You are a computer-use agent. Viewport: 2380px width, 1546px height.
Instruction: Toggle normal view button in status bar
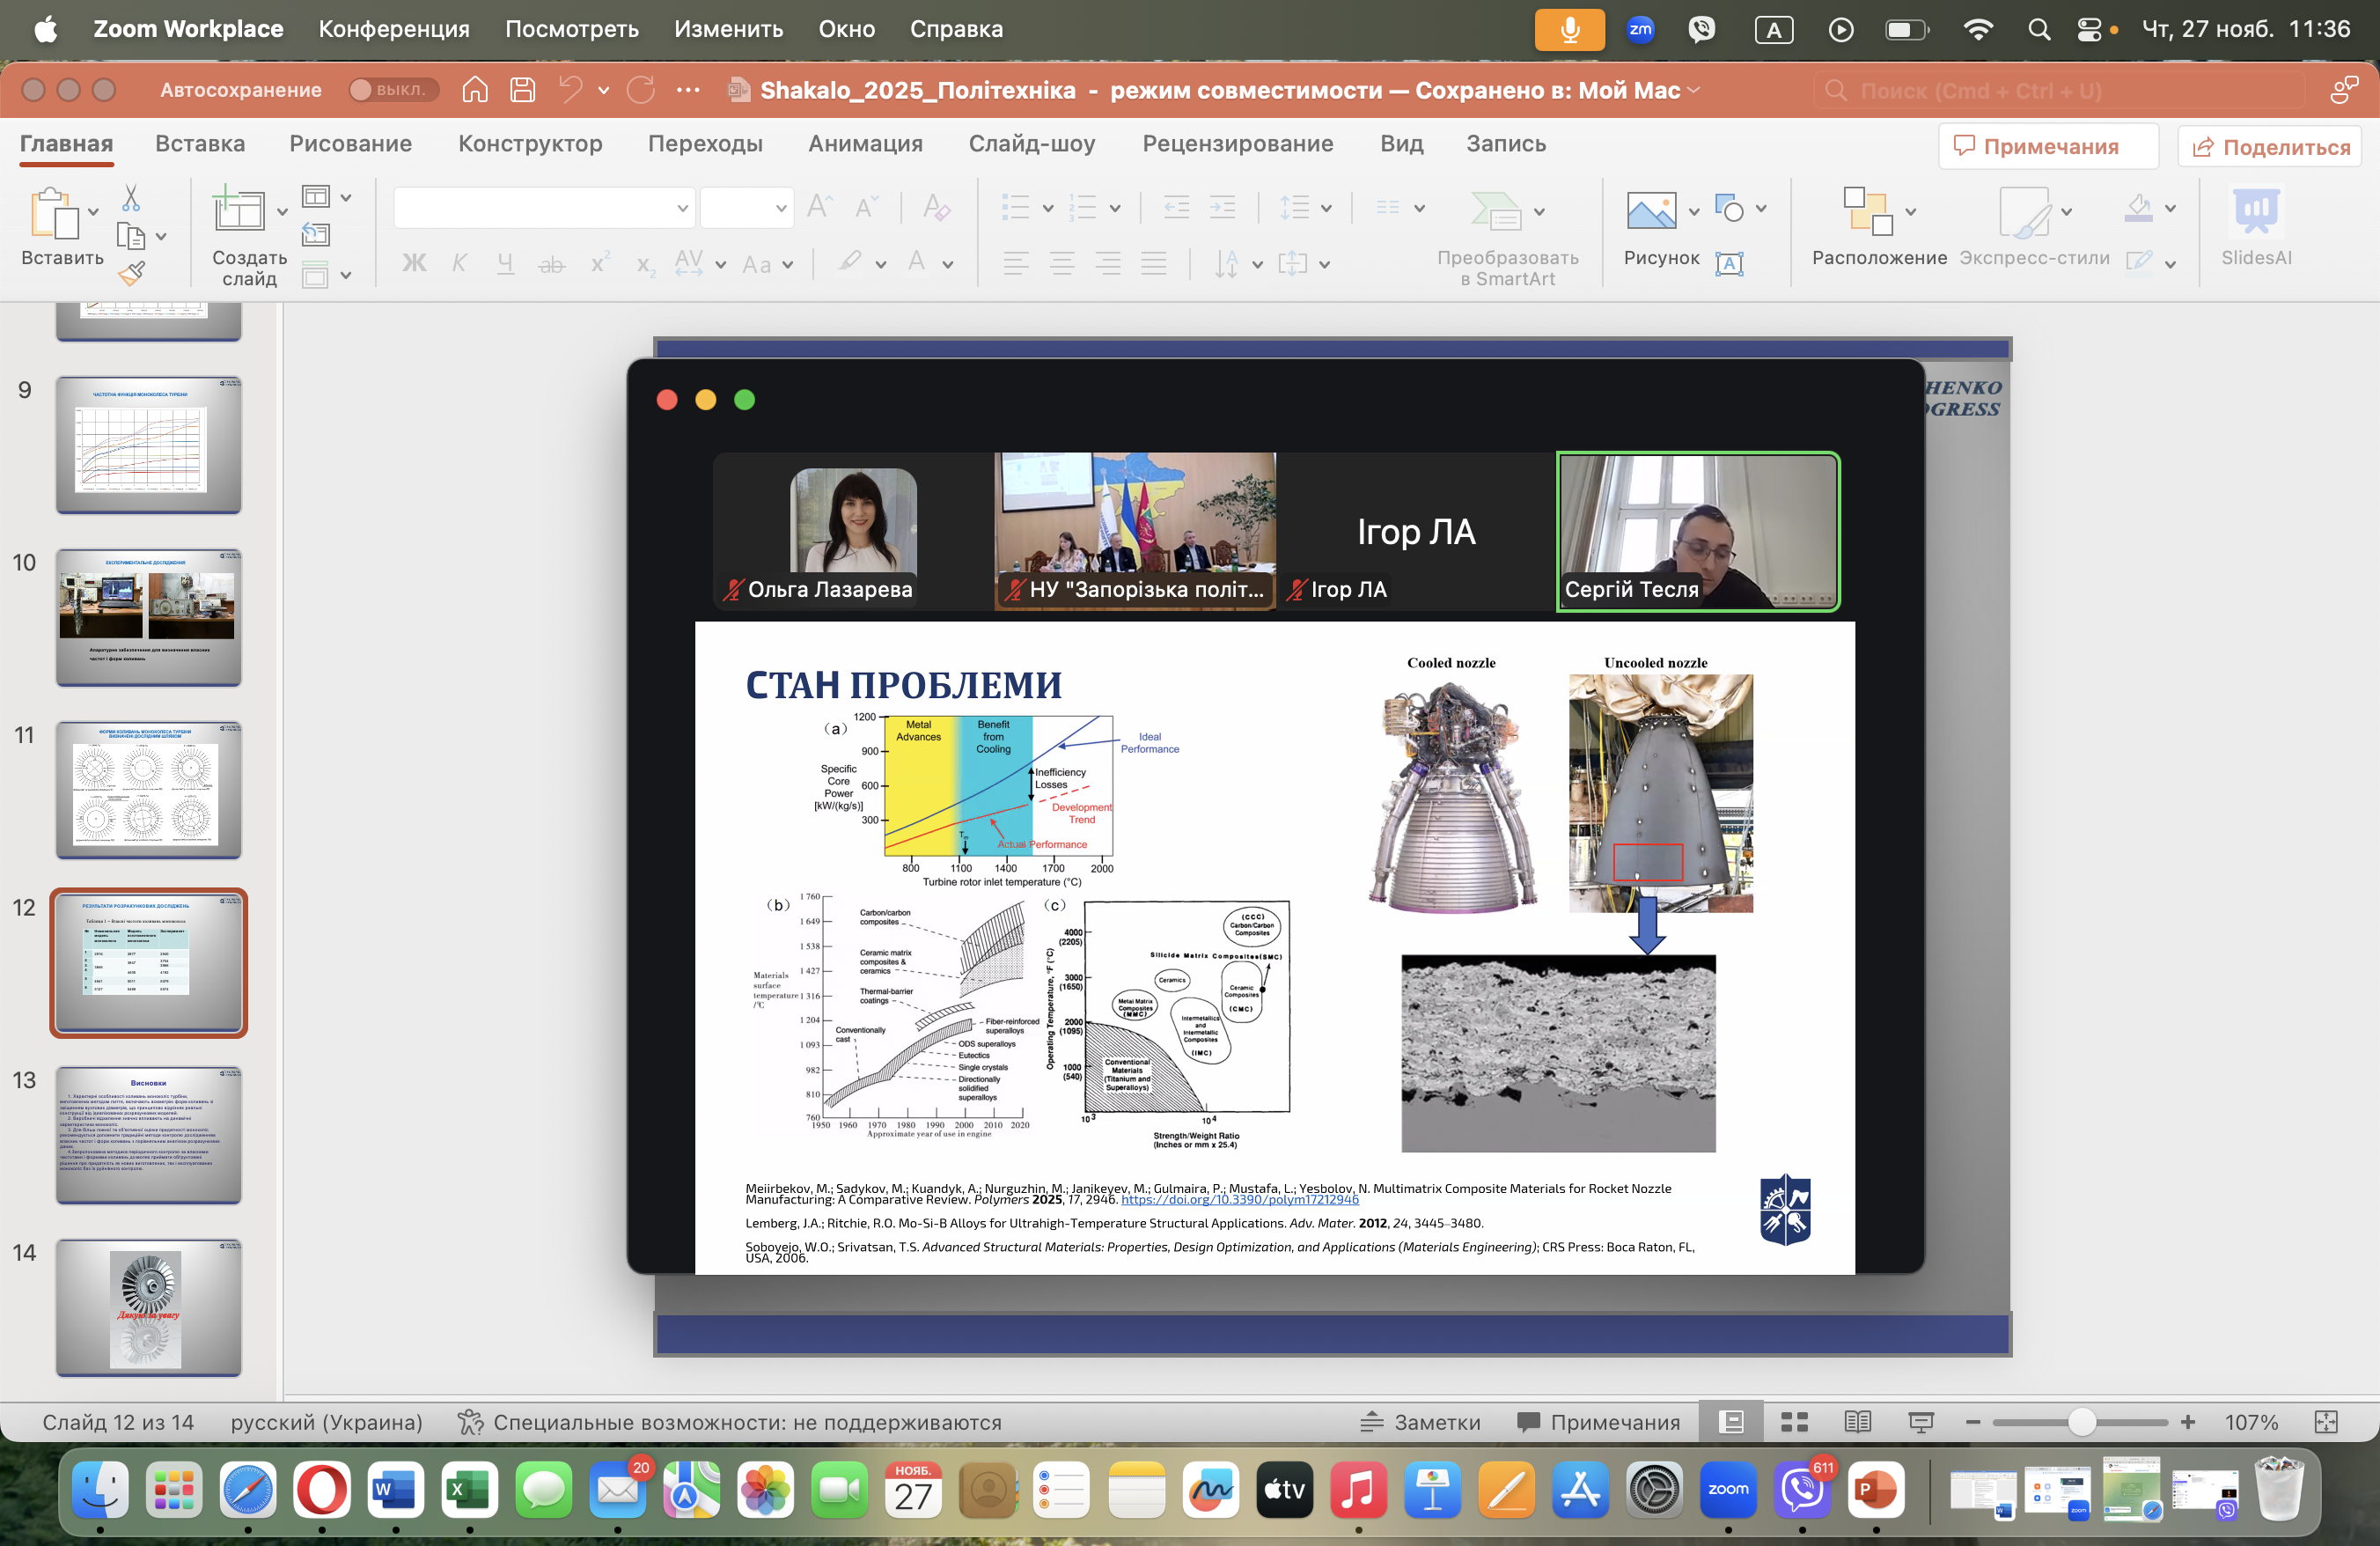tap(1731, 1421)
